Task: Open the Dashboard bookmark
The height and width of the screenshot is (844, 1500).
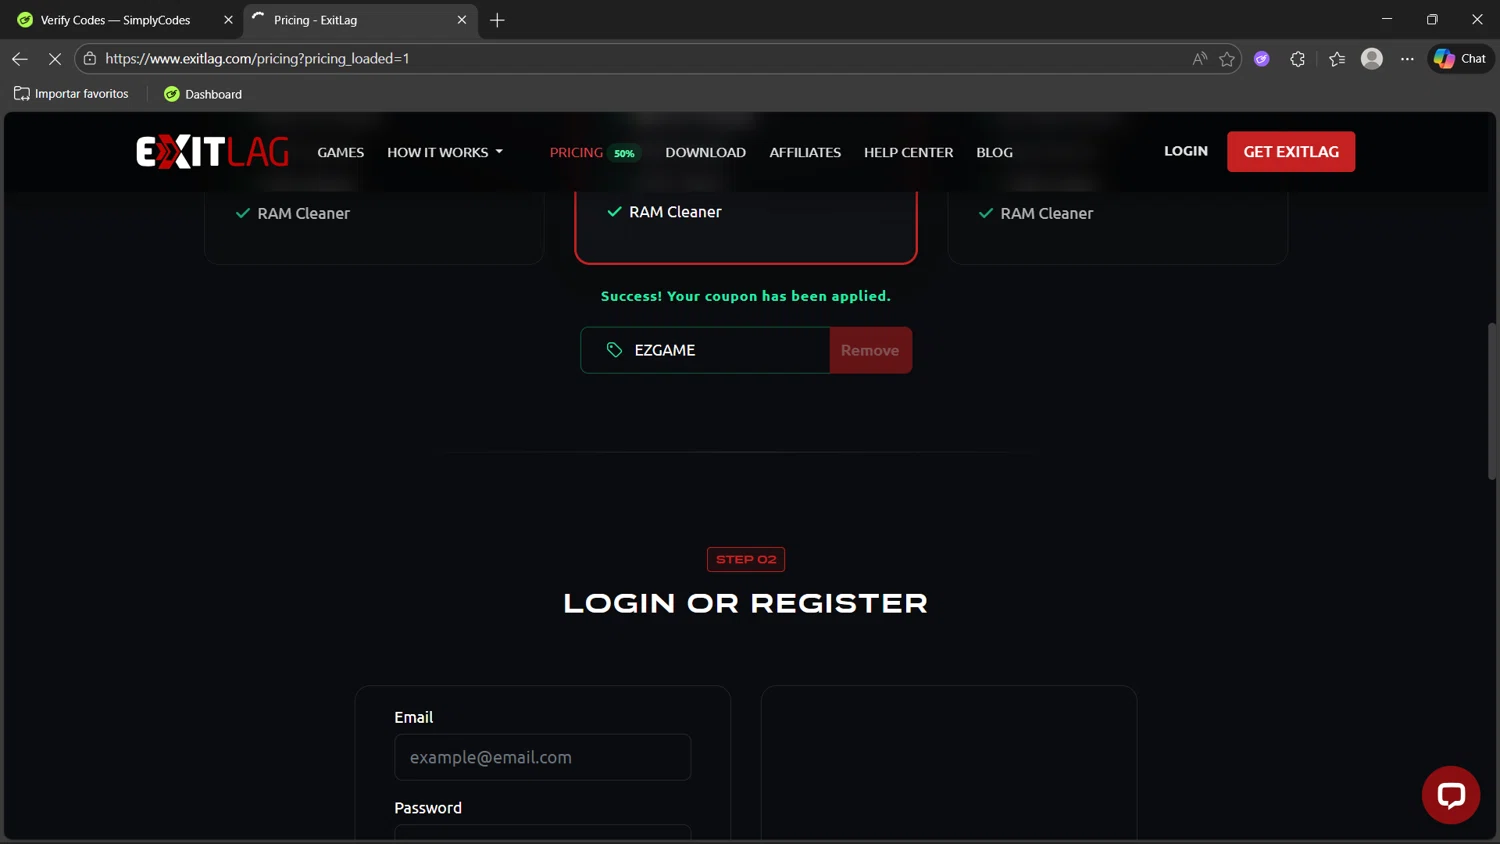Action: click(203, 94)
